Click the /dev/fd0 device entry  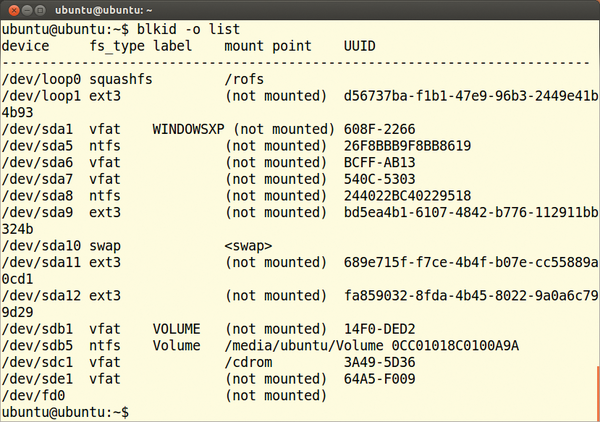[x=33, y=396]
